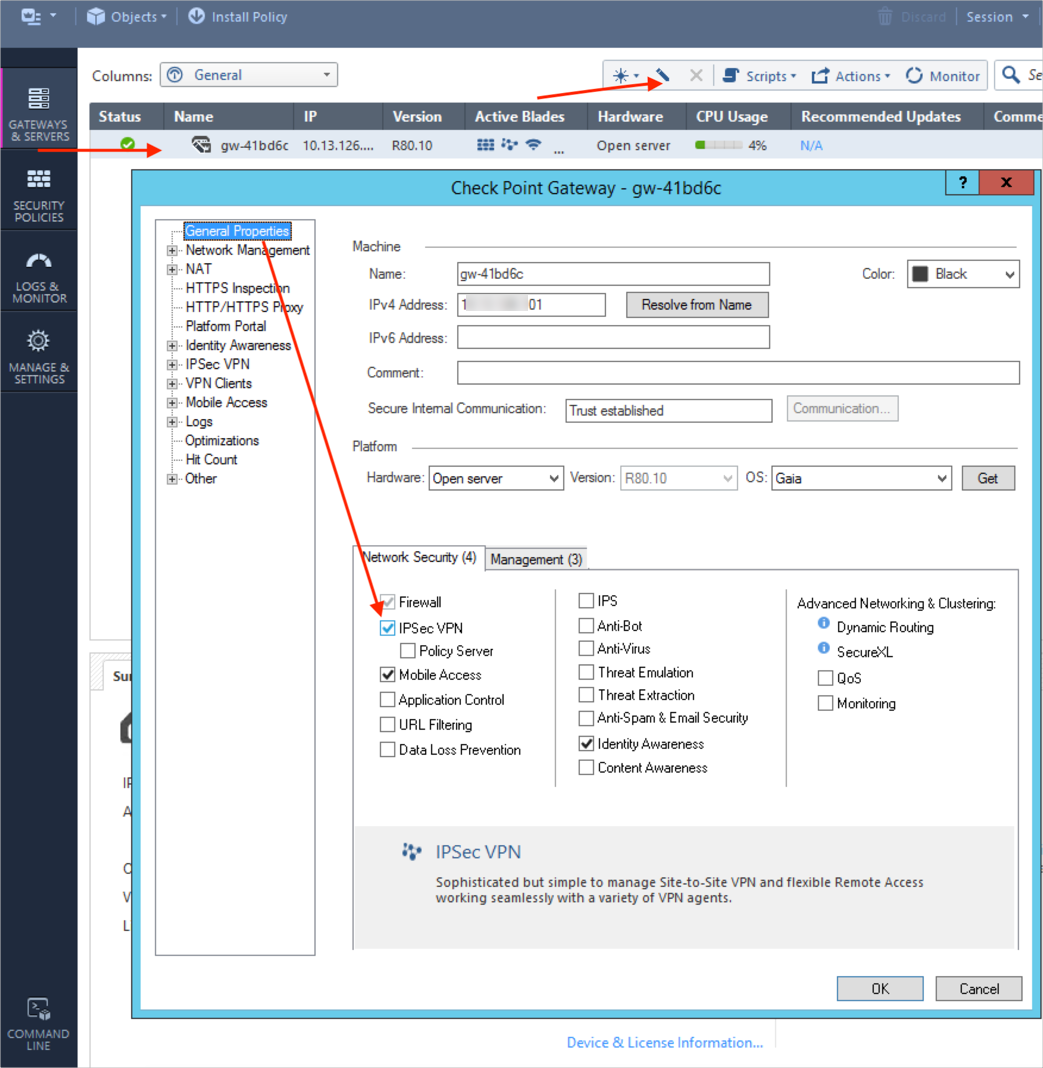This screenshot has height=1068, width=1043.
Task: Open the Columns General dropdown
Action: pyautogui.click(x=249, y=75)
